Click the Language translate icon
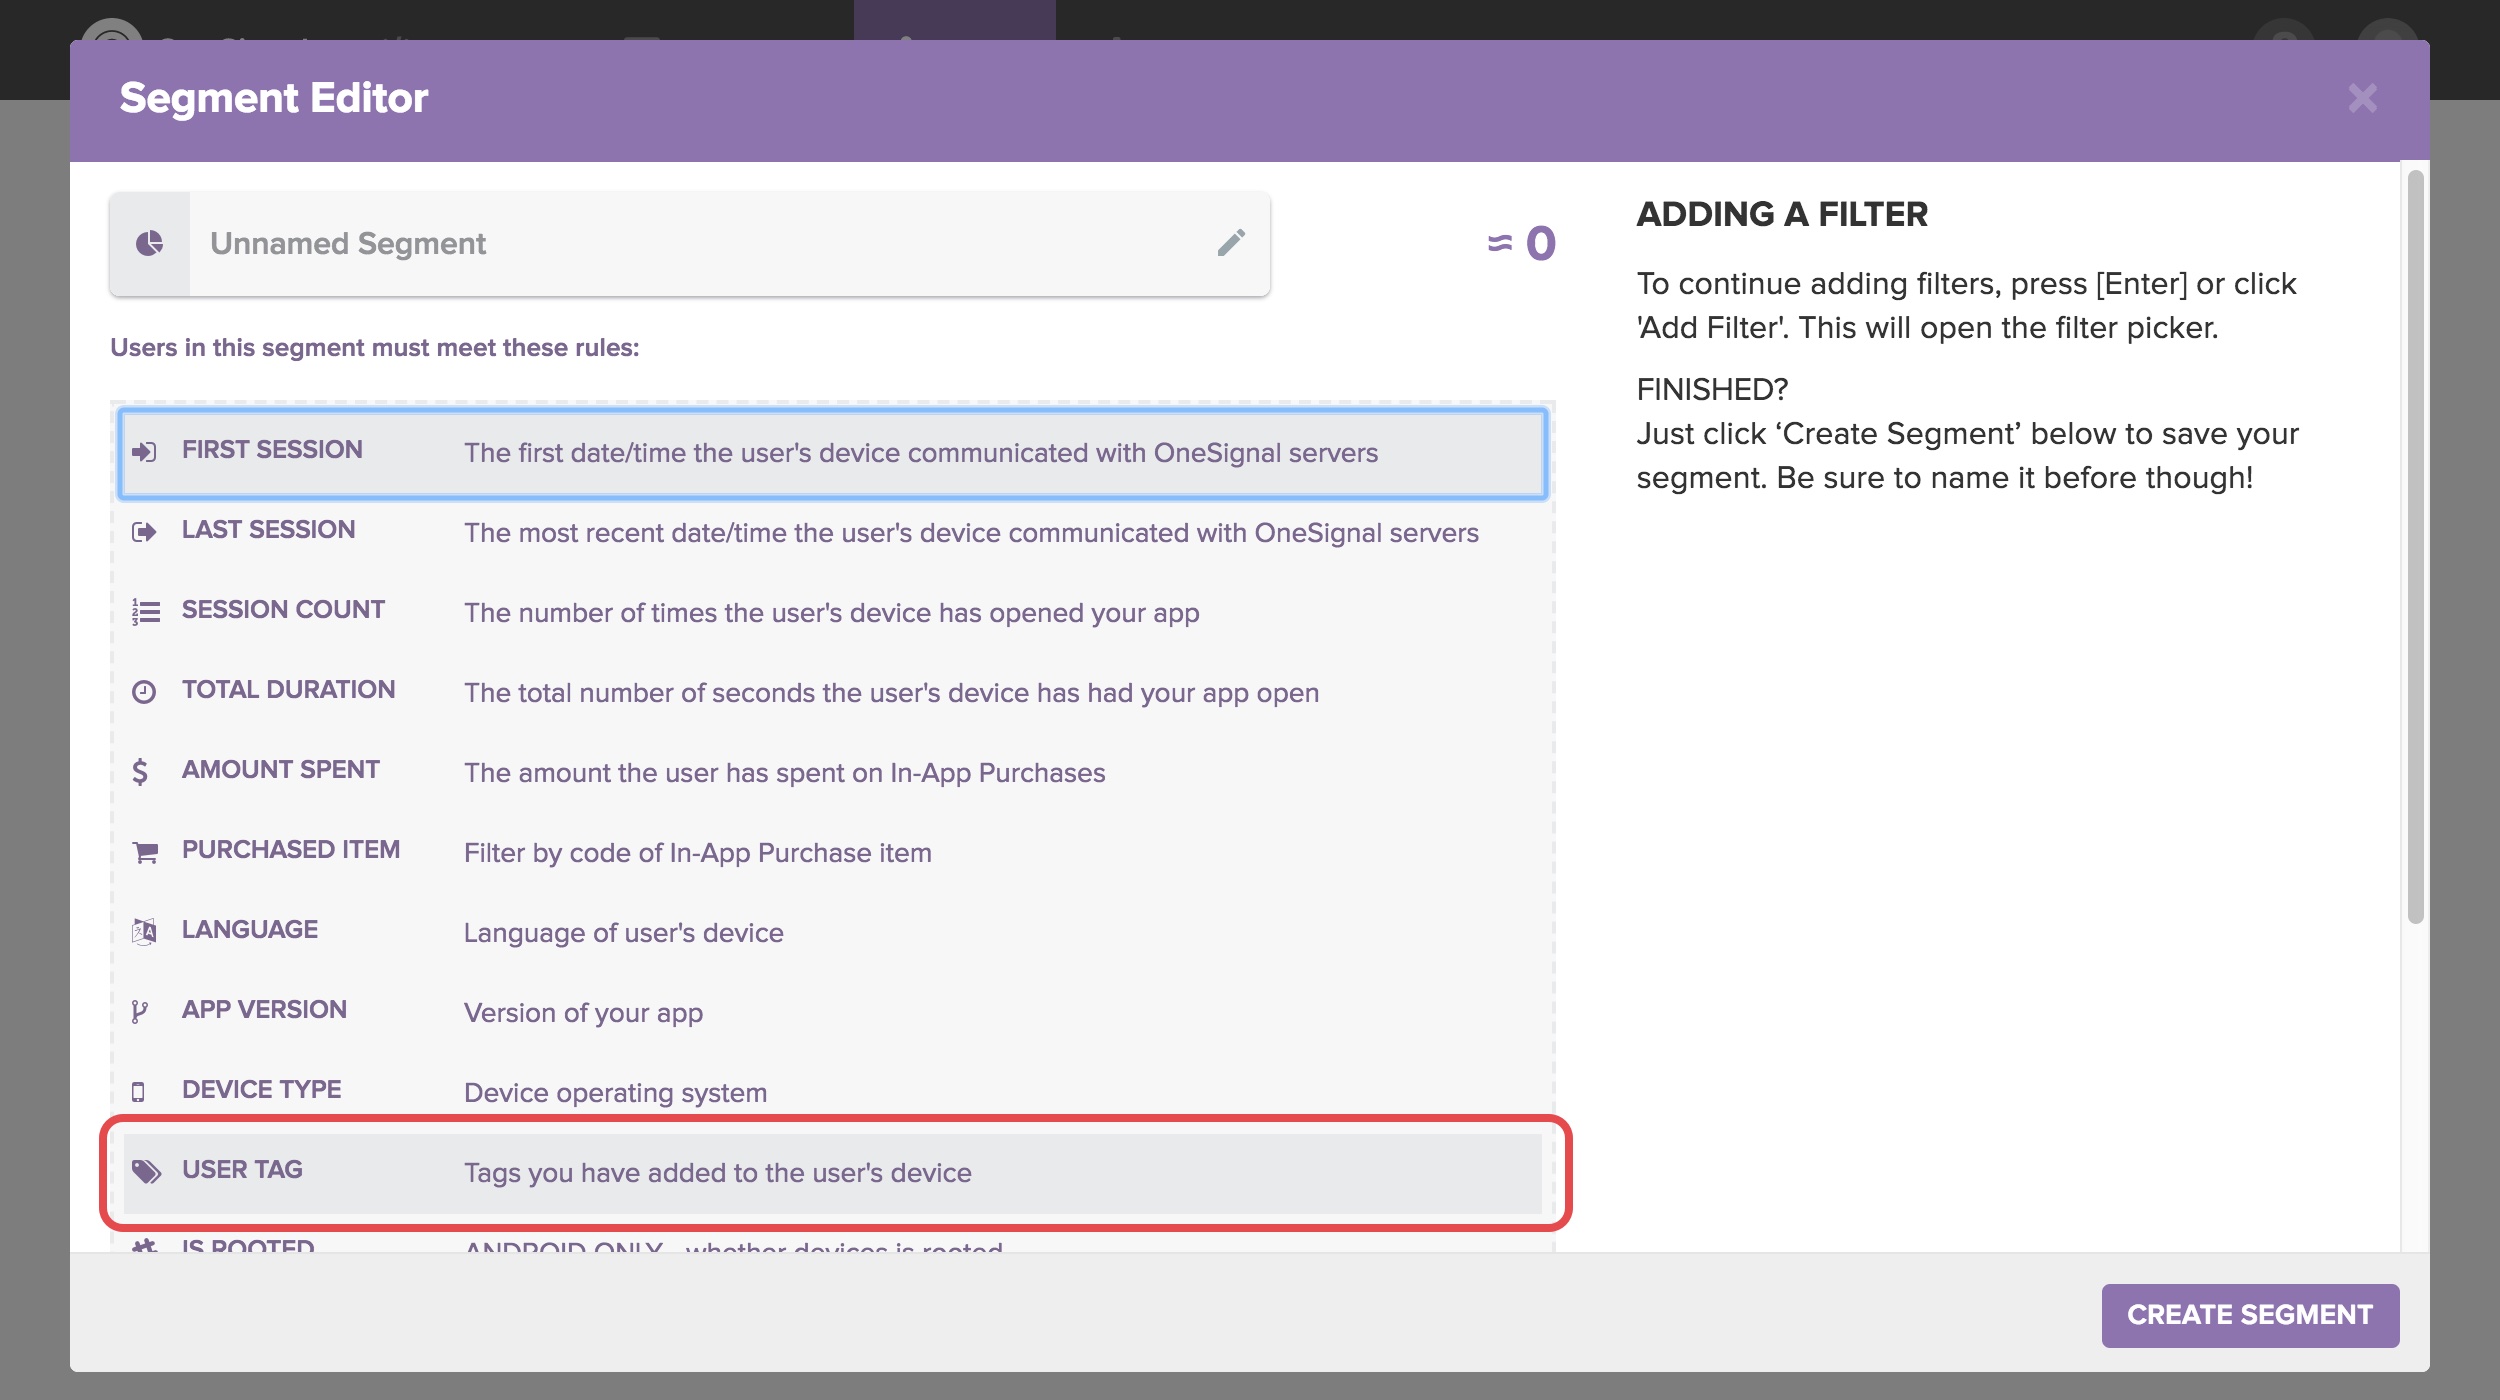Screen dimensions: 2500x1400 point(144,932)
